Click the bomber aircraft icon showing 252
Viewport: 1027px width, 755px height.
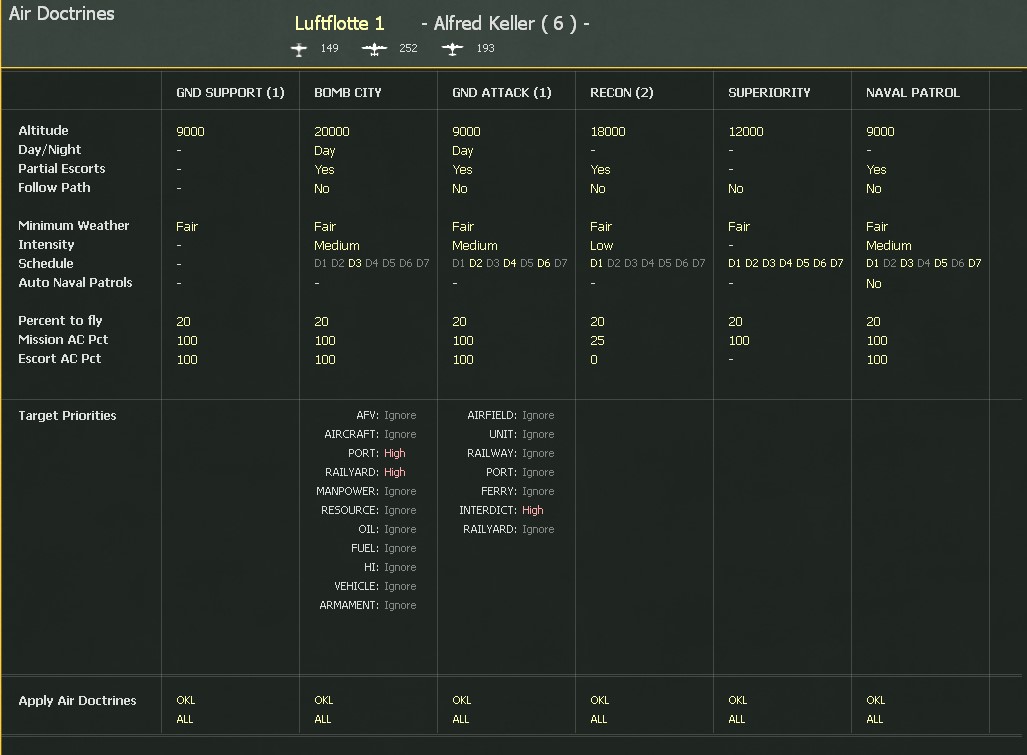374,49
